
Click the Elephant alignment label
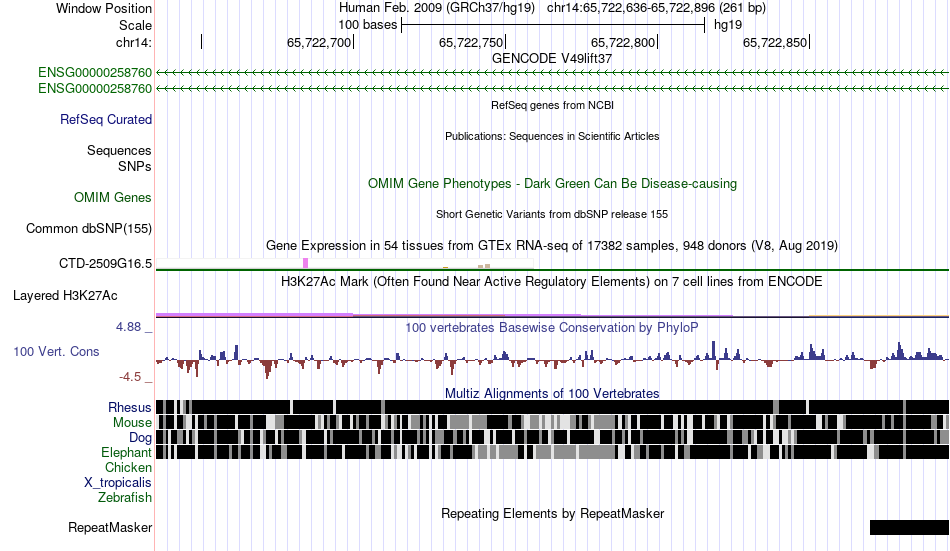(x=126, y=453)
